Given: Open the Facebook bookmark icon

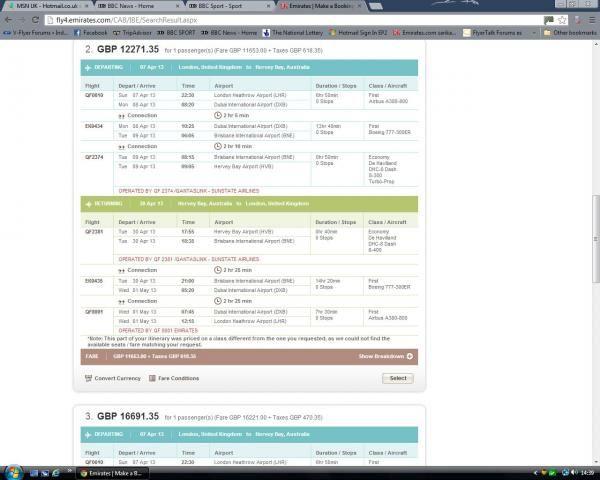Looking at the screenshot, I should point(77,33).
